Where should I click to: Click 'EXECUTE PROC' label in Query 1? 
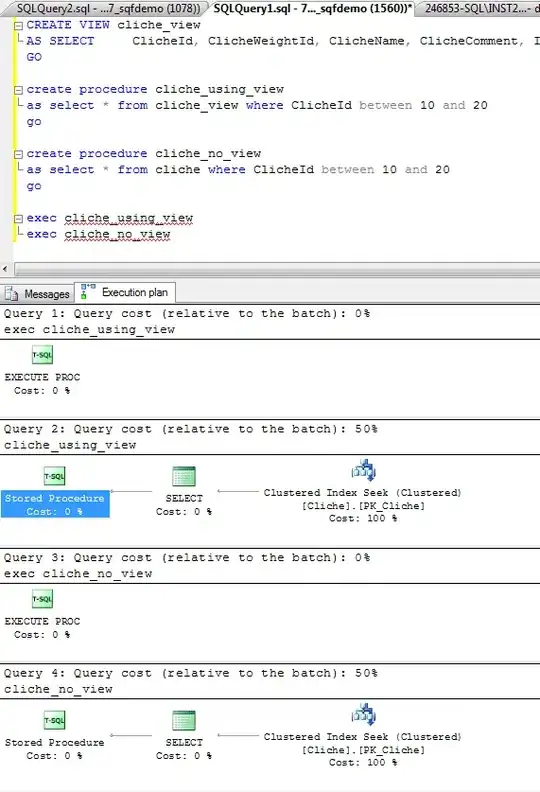click(x=42, y=377)
